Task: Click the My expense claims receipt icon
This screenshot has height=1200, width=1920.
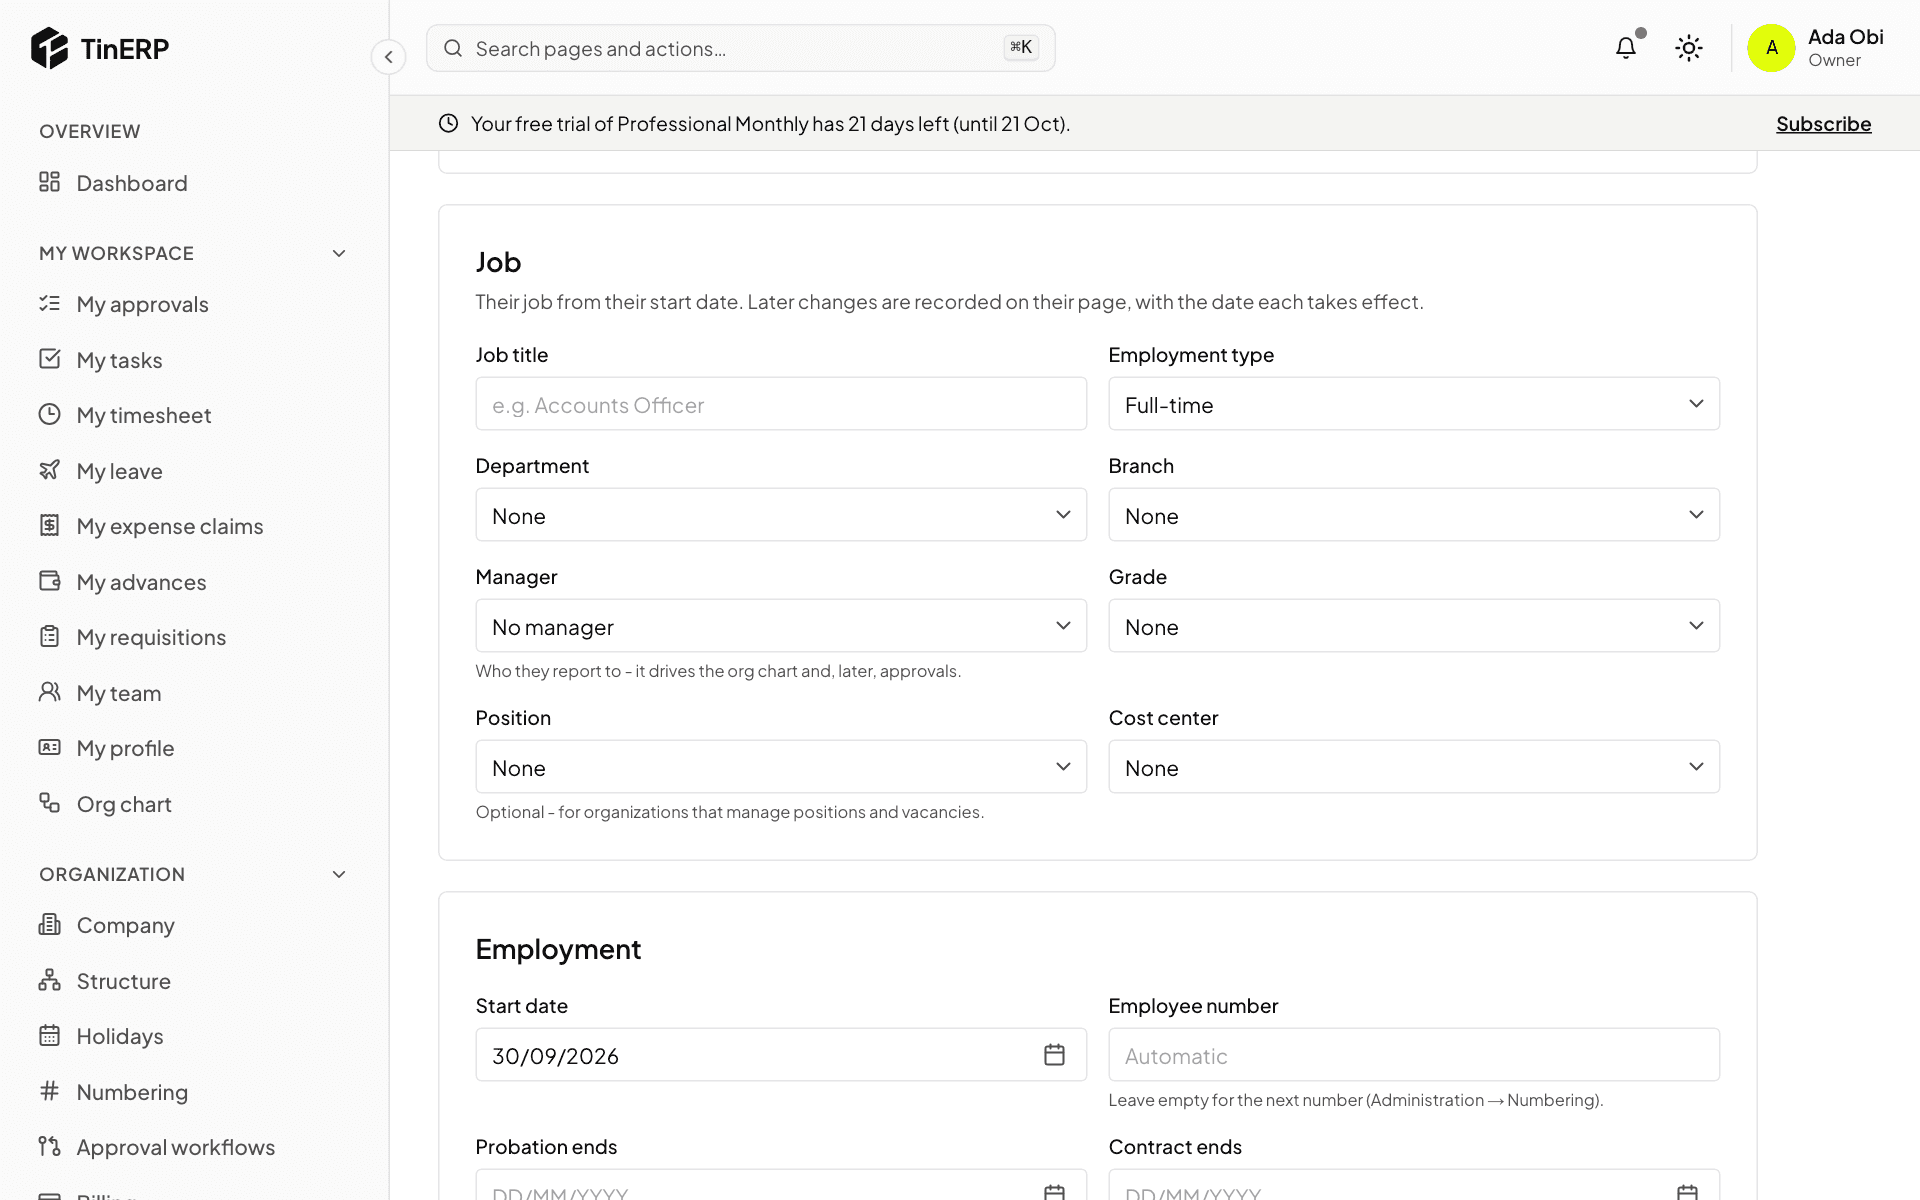Action: coord(50,525)
